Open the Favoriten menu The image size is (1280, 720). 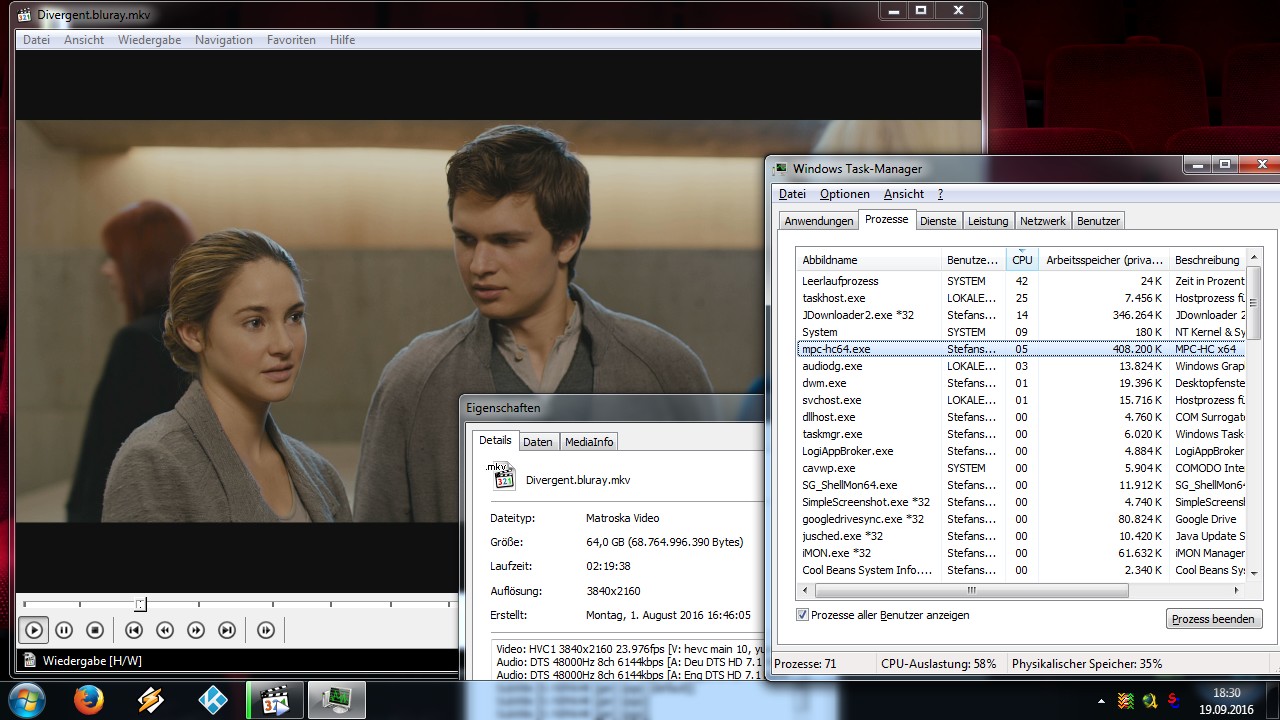pos(291,40)
